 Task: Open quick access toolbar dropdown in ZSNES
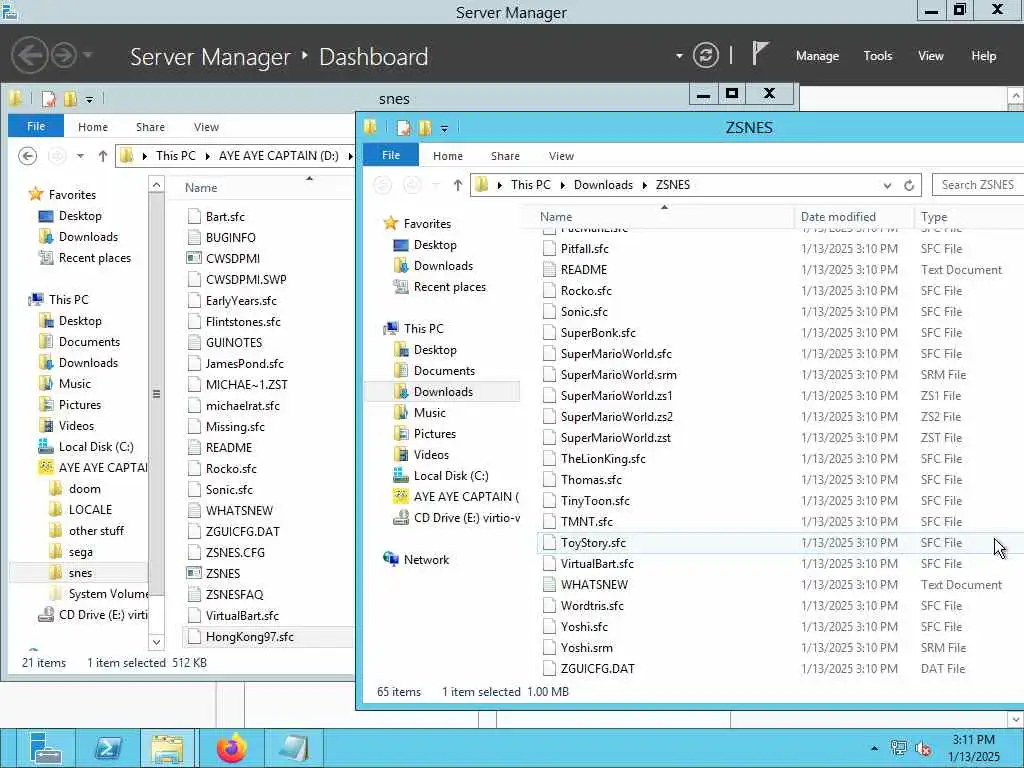444,129
